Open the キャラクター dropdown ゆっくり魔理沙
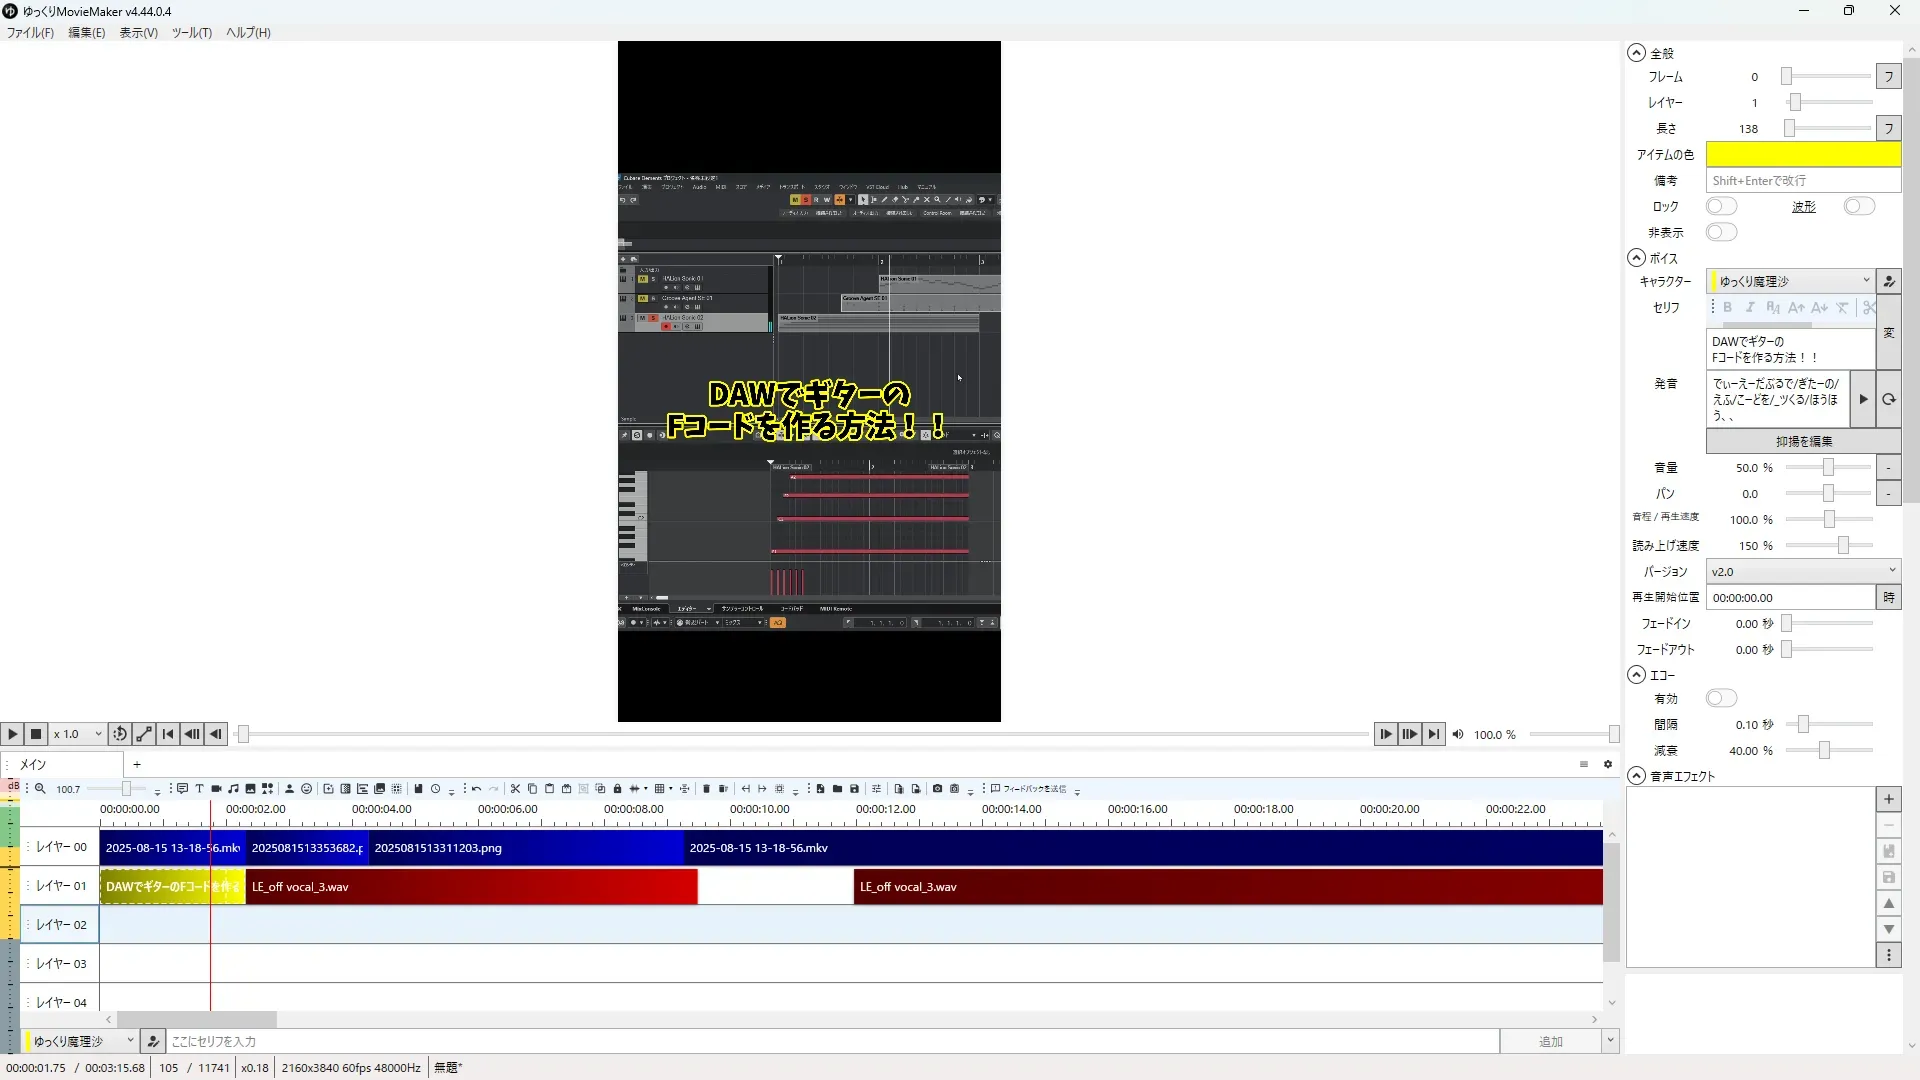The image size is (1920, 1080). click(1790, 281)
